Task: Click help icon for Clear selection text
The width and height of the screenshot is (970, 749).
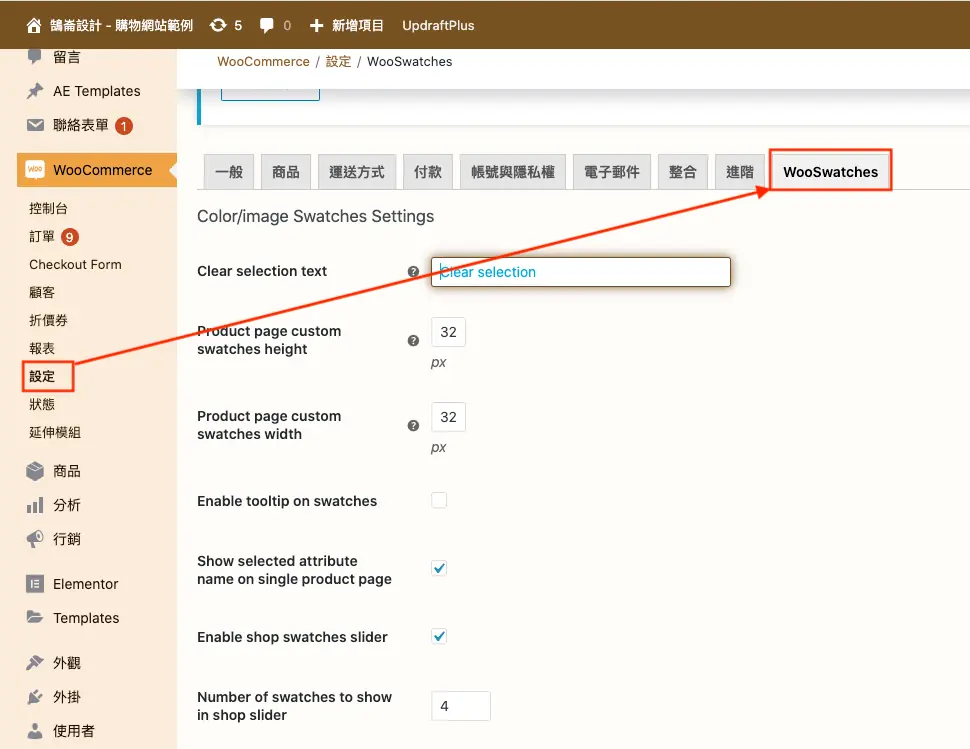Action: 413,272
